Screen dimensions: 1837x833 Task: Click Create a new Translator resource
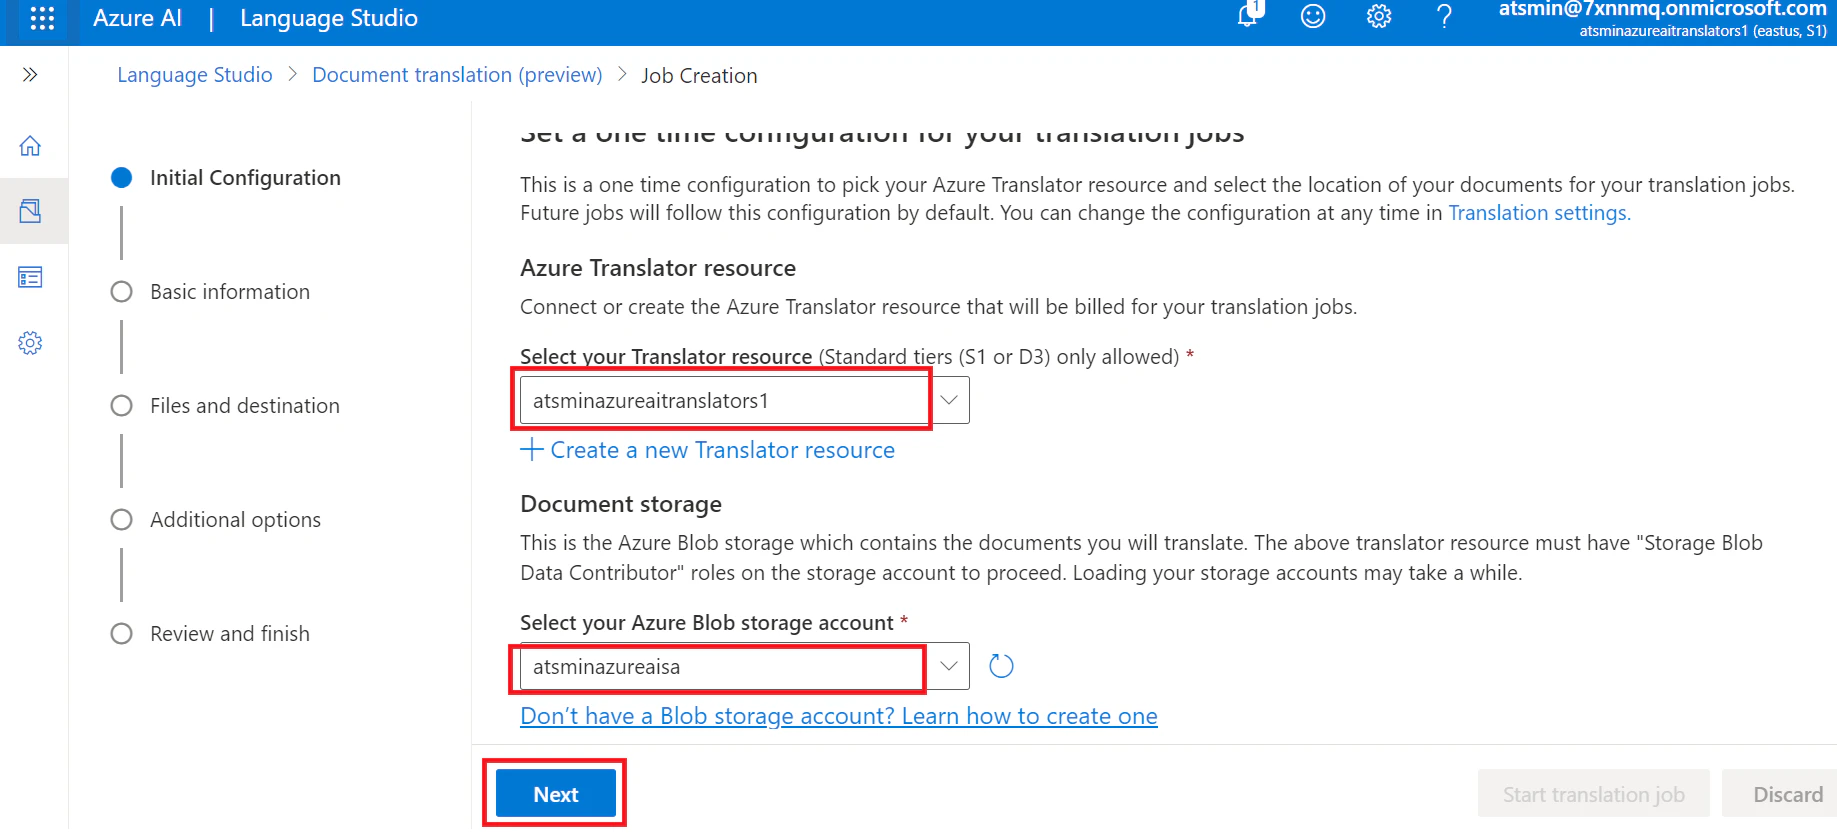(x=722, y=450)
